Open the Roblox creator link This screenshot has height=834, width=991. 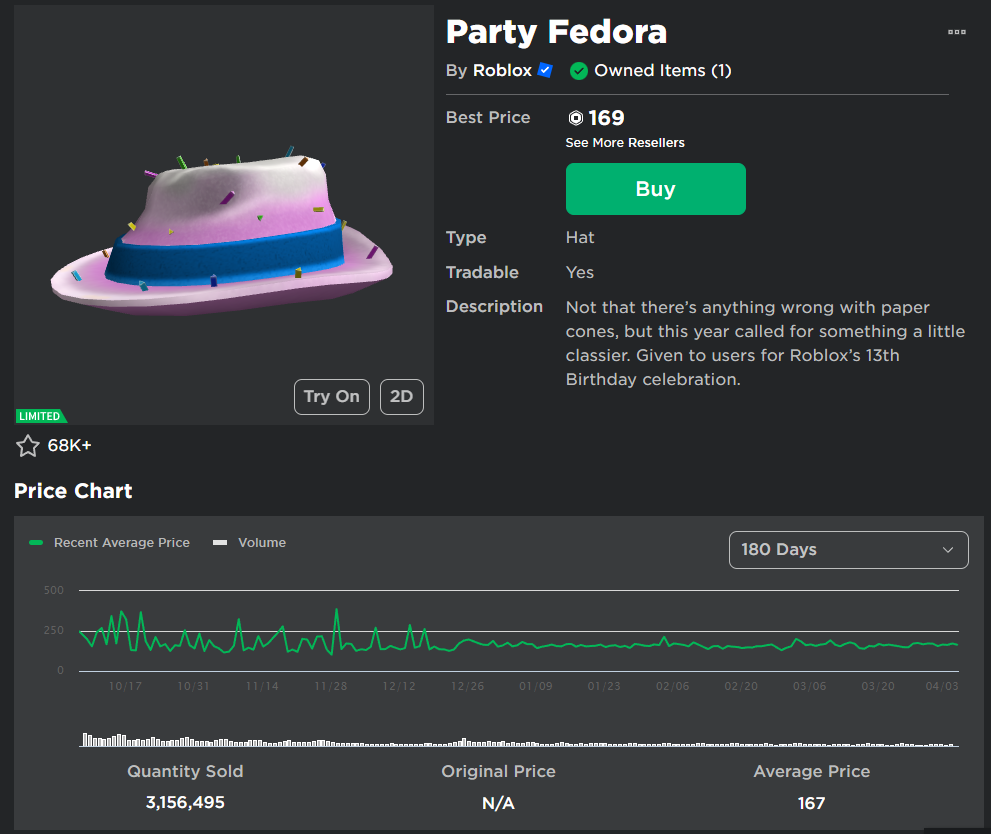click(502, 70)
